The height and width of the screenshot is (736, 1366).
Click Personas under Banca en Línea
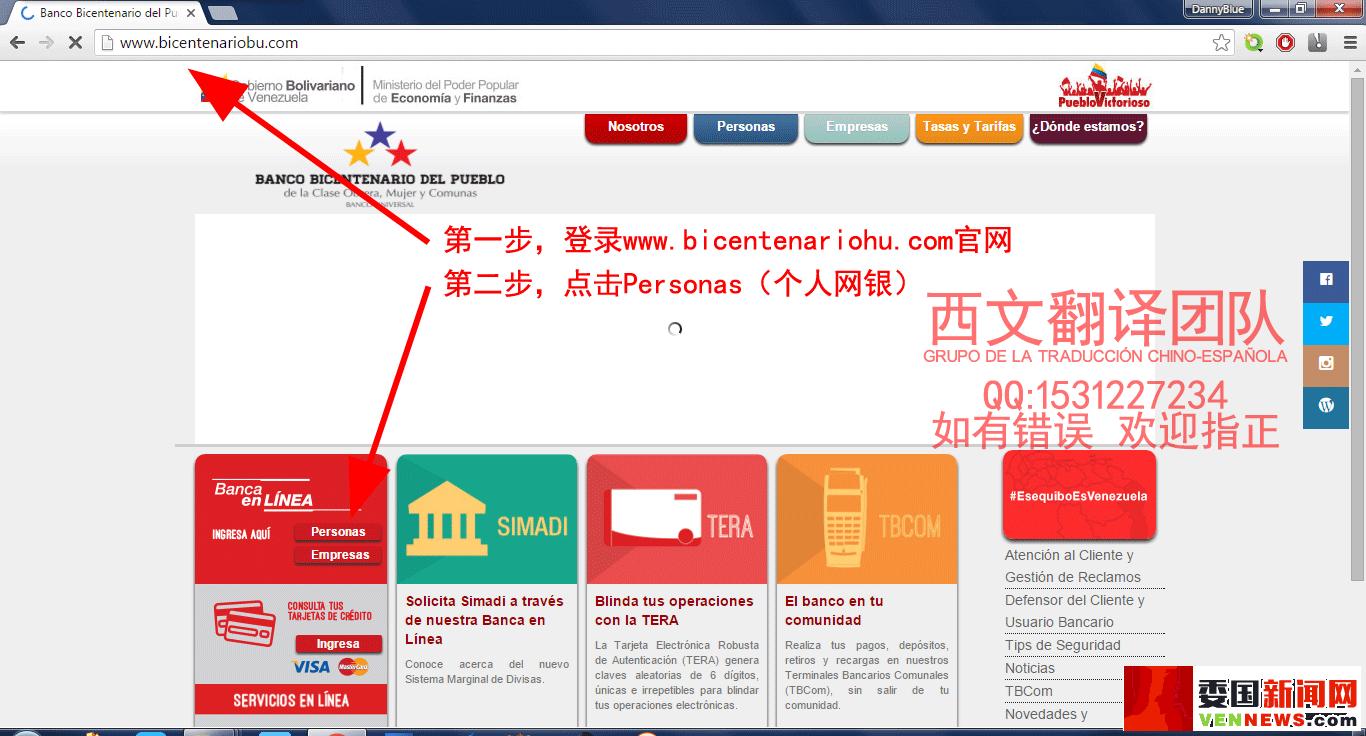pos(338,532)
